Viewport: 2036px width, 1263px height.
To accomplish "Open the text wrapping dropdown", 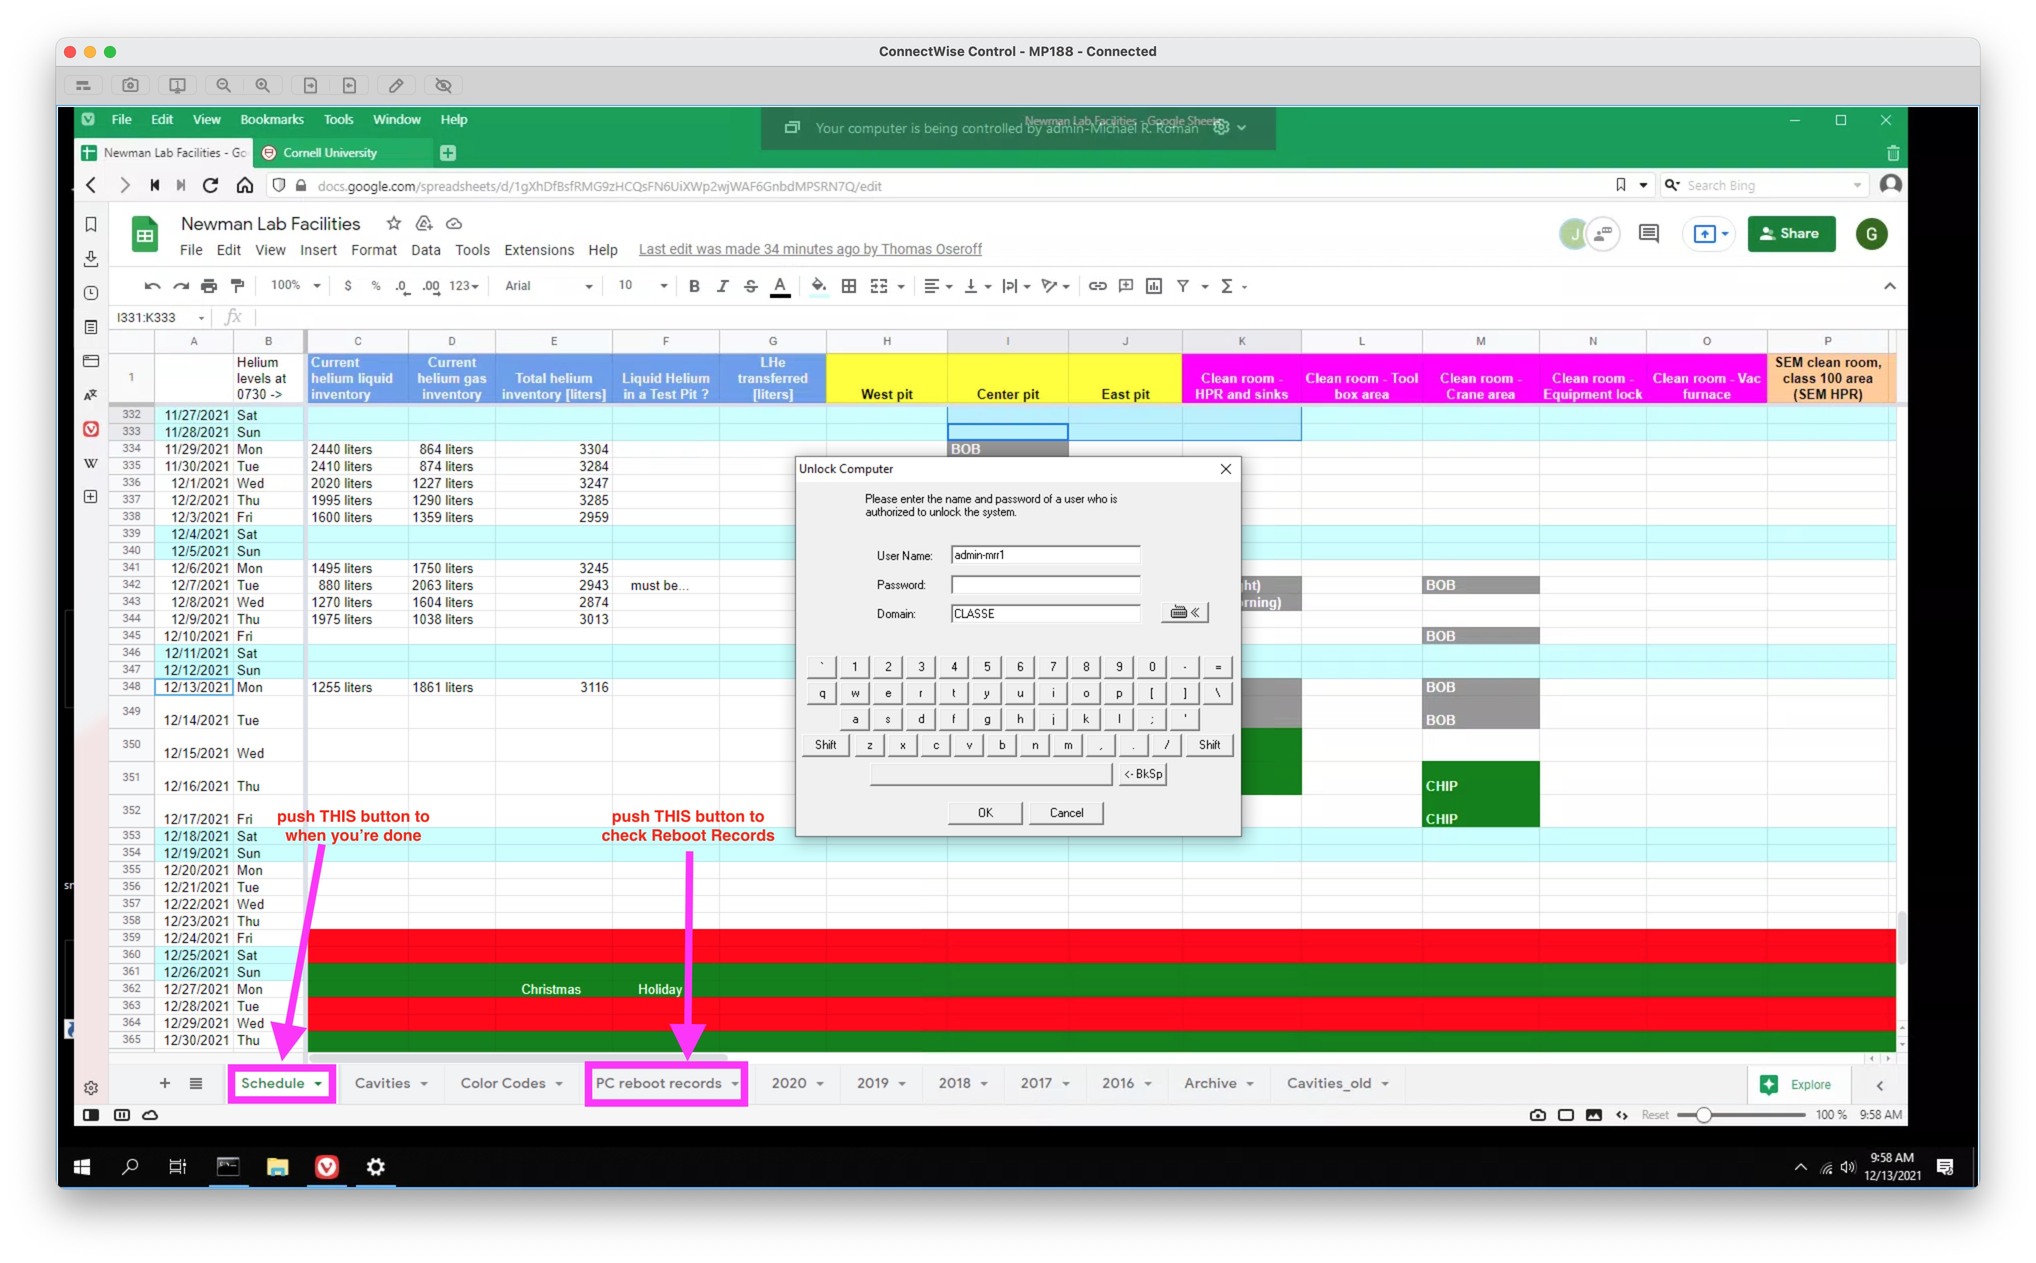I will [1016, 286].
